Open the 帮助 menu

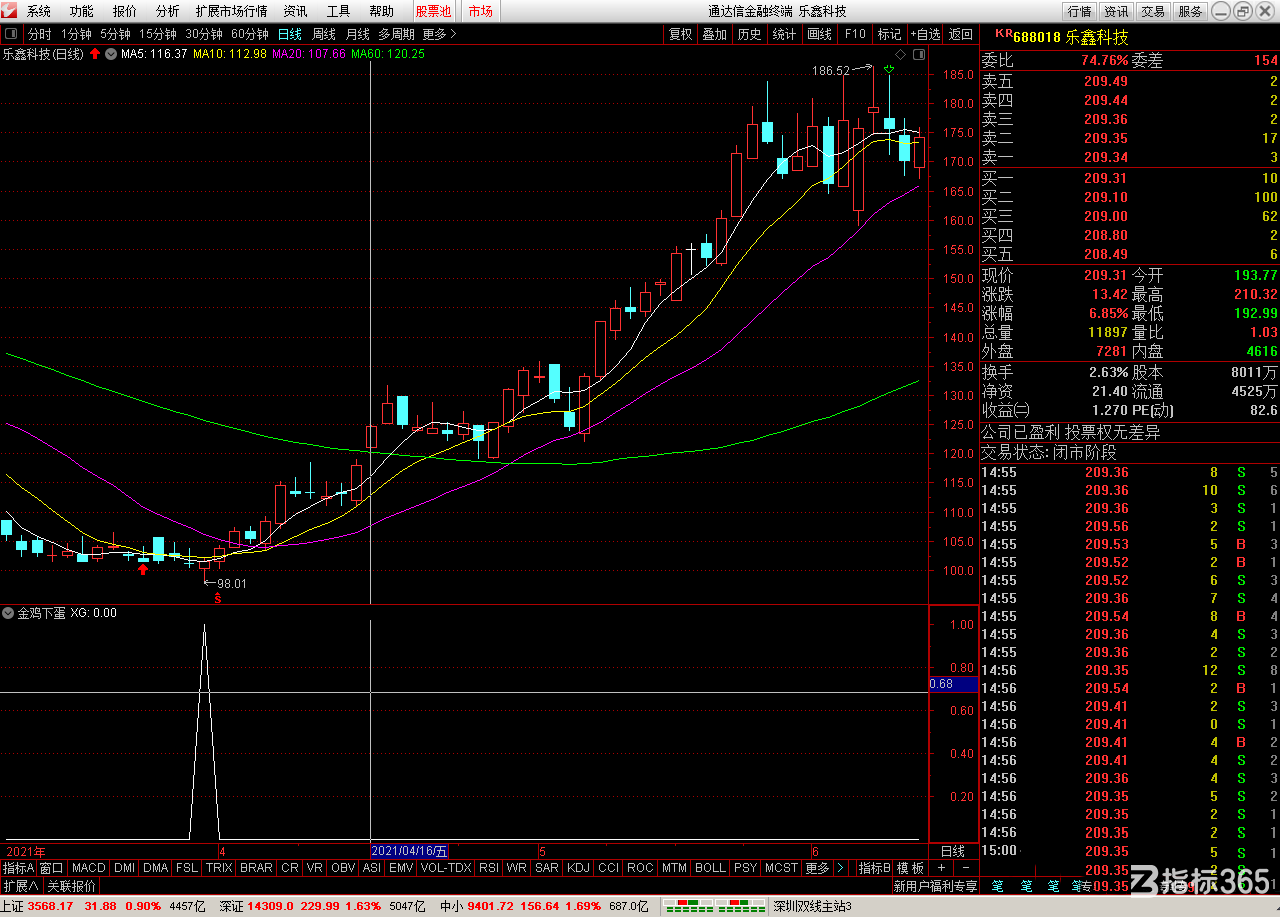click(x=381, y=11)
